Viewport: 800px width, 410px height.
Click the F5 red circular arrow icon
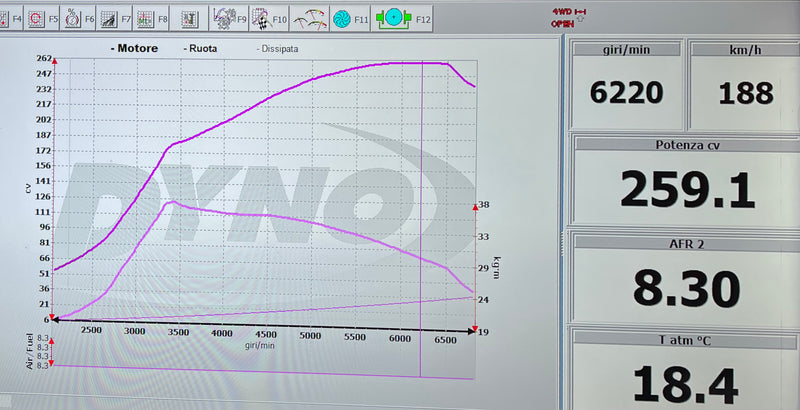(x=38, y=18)
